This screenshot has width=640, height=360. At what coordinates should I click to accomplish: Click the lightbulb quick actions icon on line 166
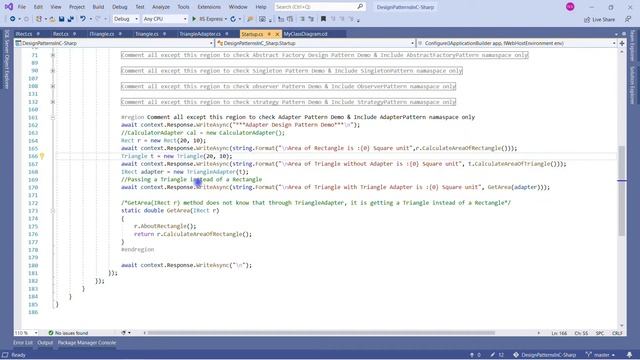(x=42, y=156)
